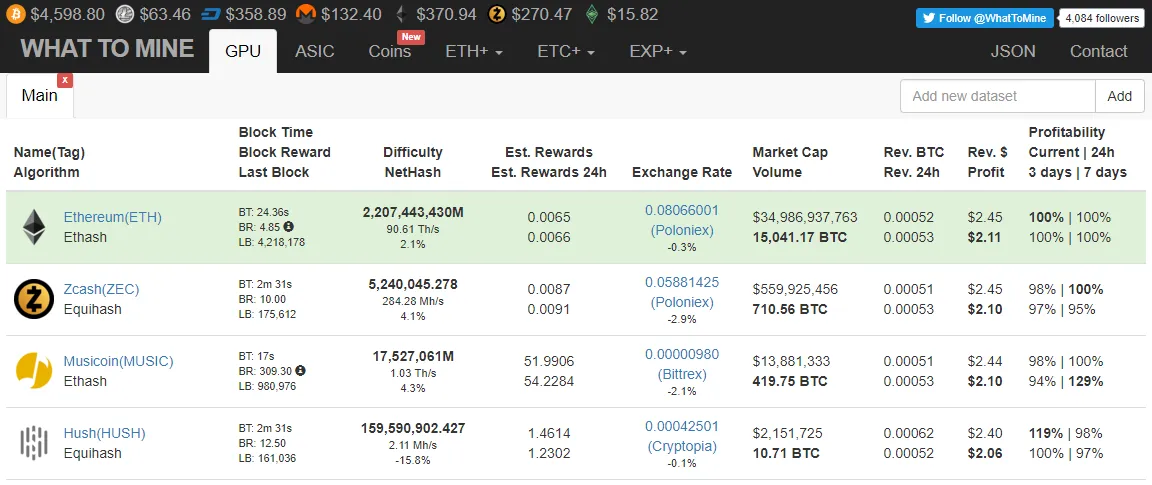Switch to the ASIC tab
The height and width of the screenshot is (485, 1152).
(314, 51)
